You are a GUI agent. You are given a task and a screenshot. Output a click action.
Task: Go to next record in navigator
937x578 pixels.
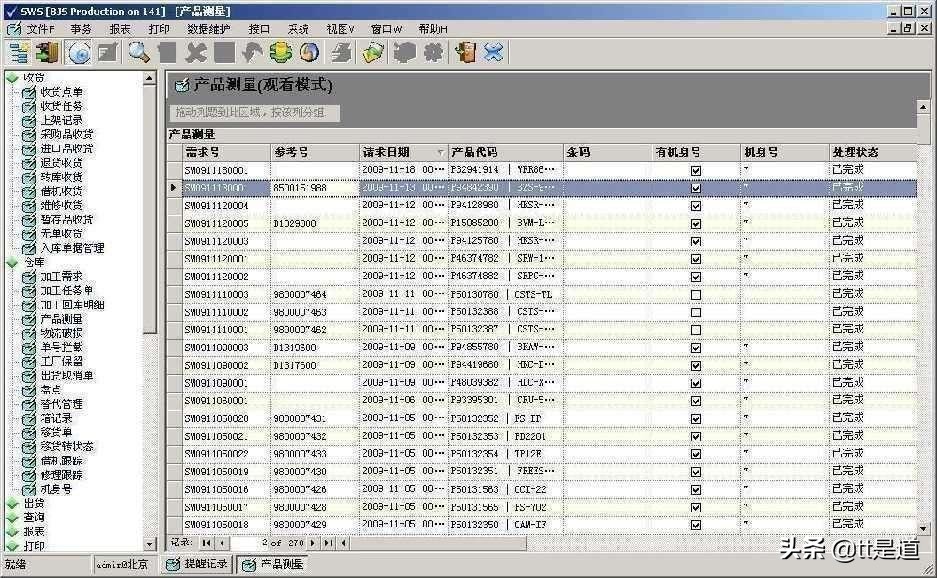[313, 543]
